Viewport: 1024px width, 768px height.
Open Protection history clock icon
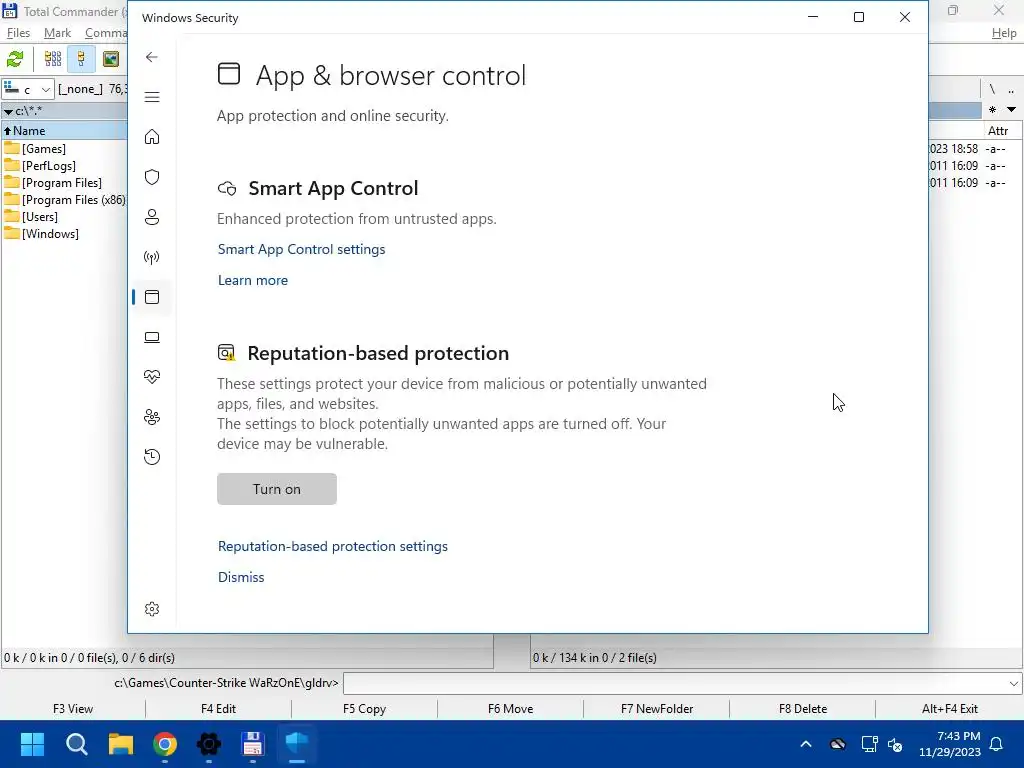[x=152, y=457]
